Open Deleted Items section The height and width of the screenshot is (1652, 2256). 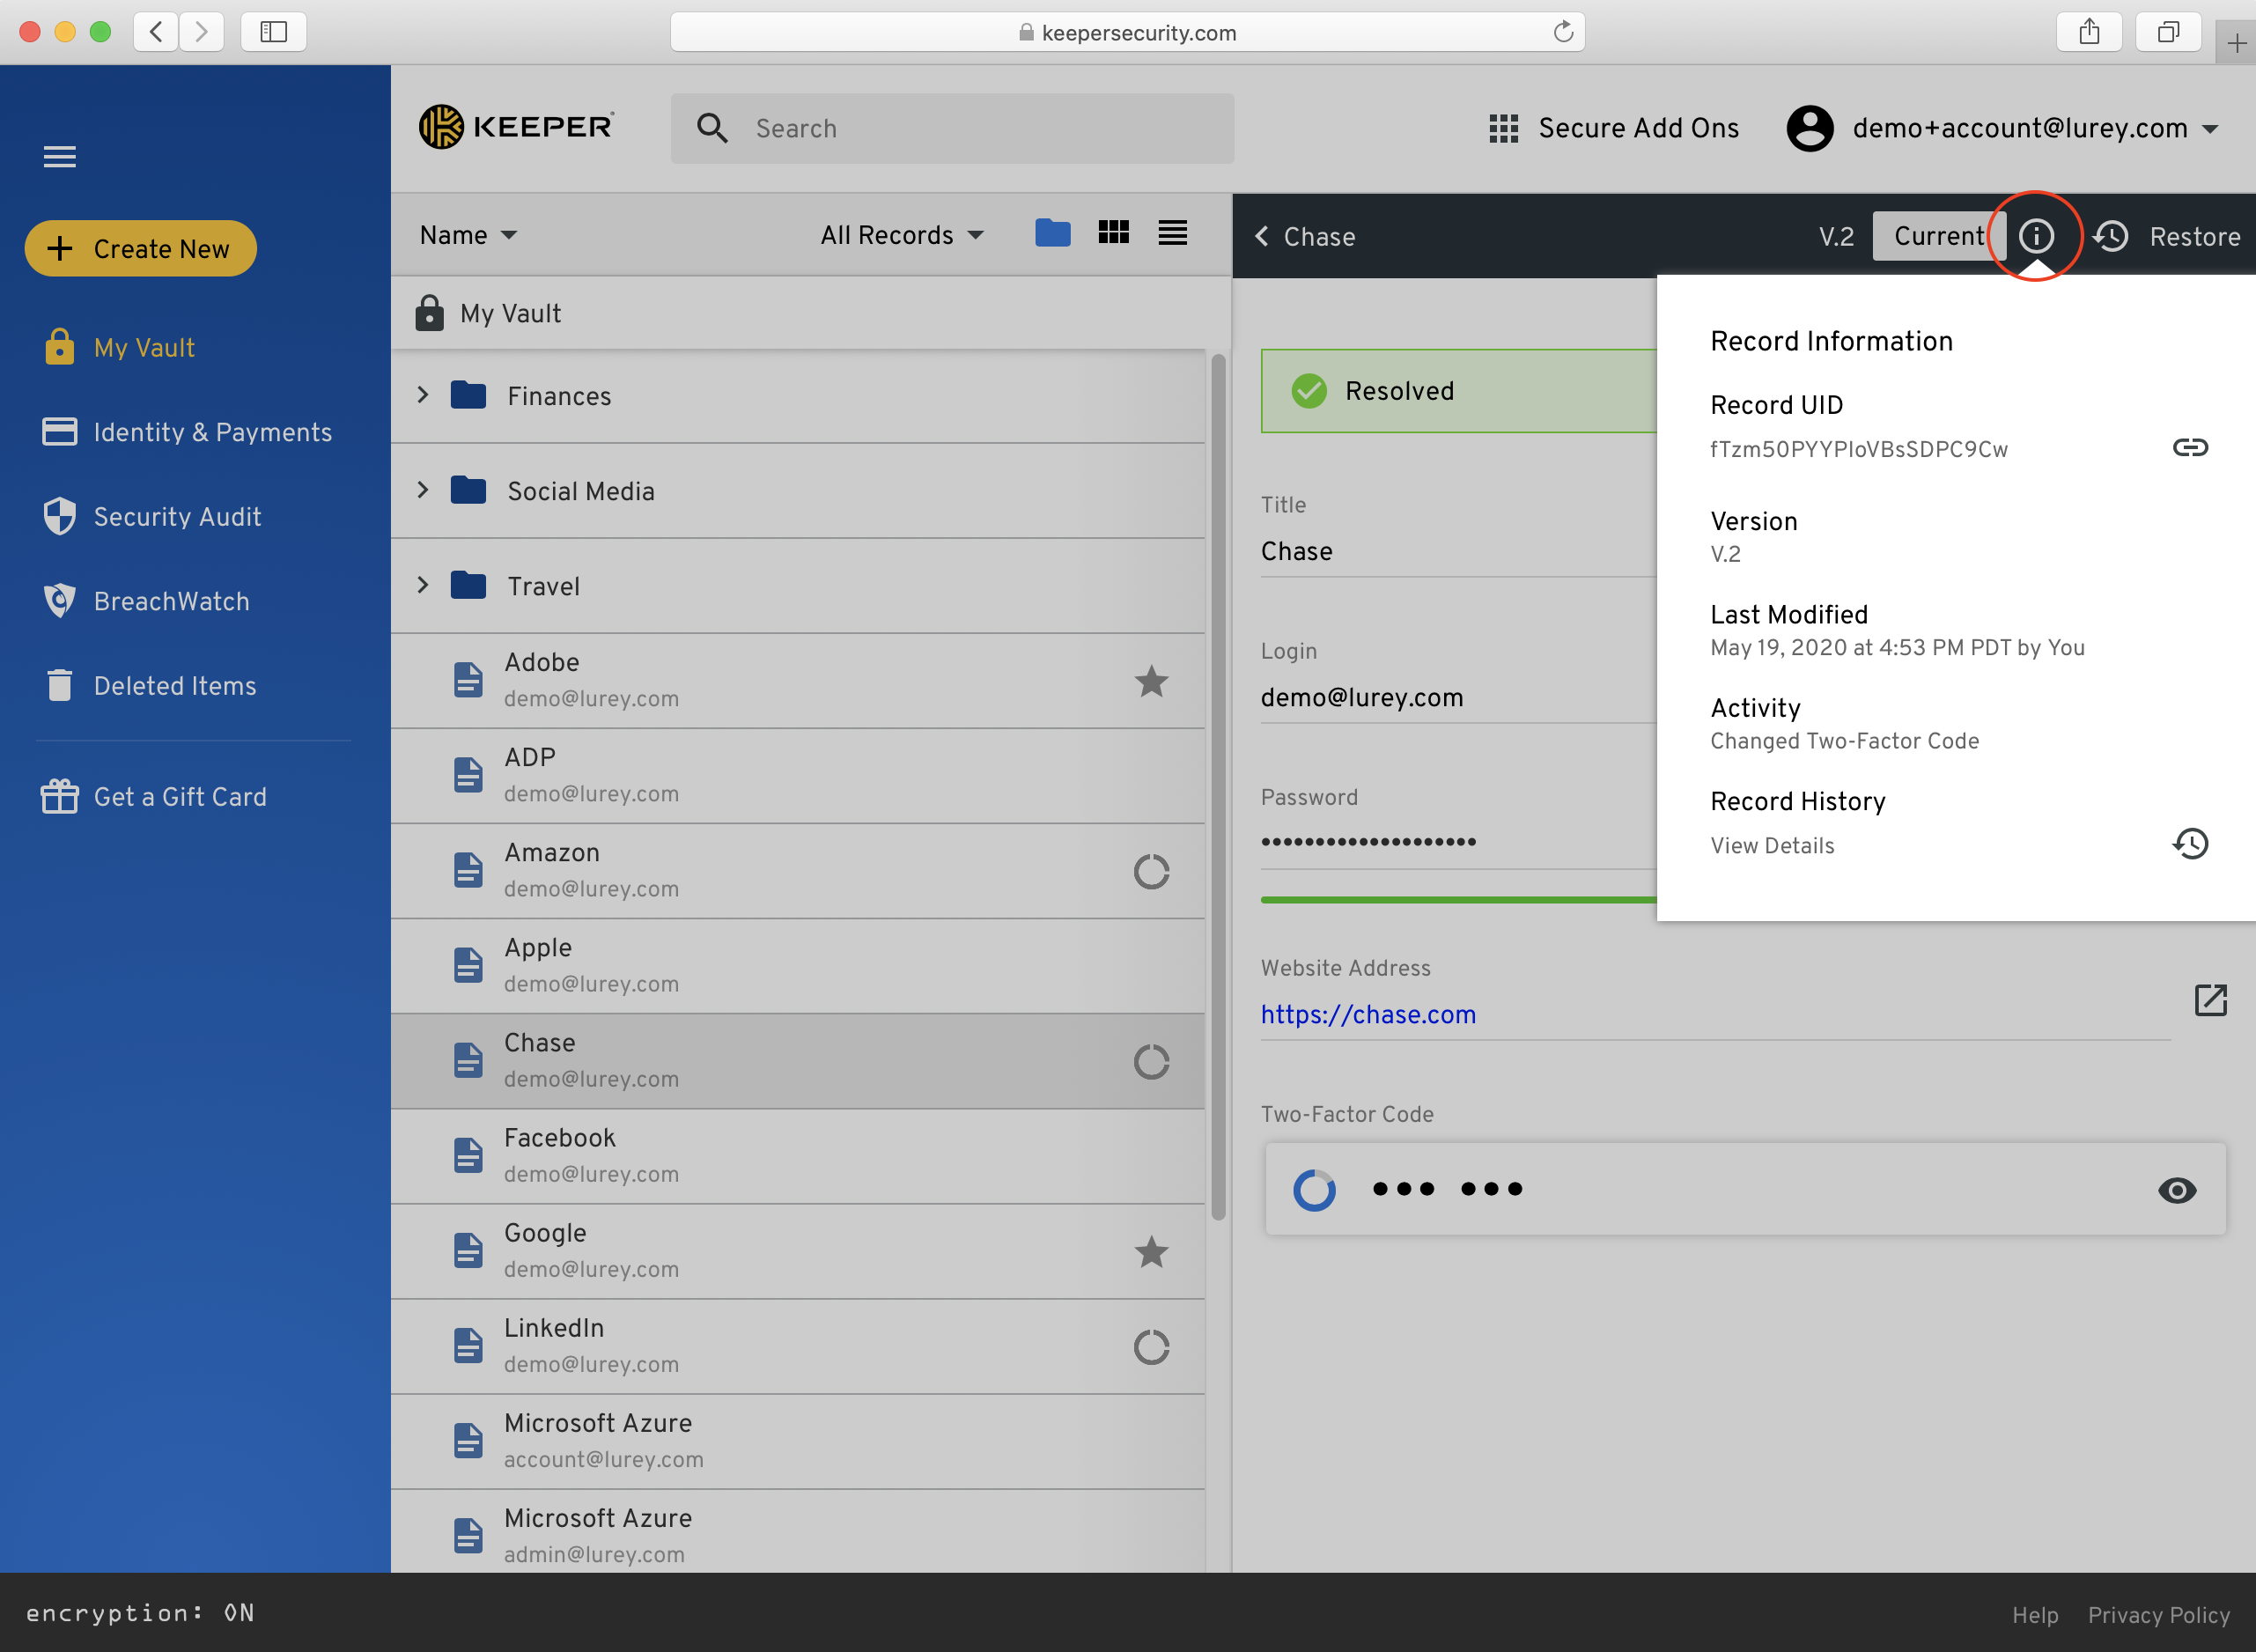(x=150, y=685)
